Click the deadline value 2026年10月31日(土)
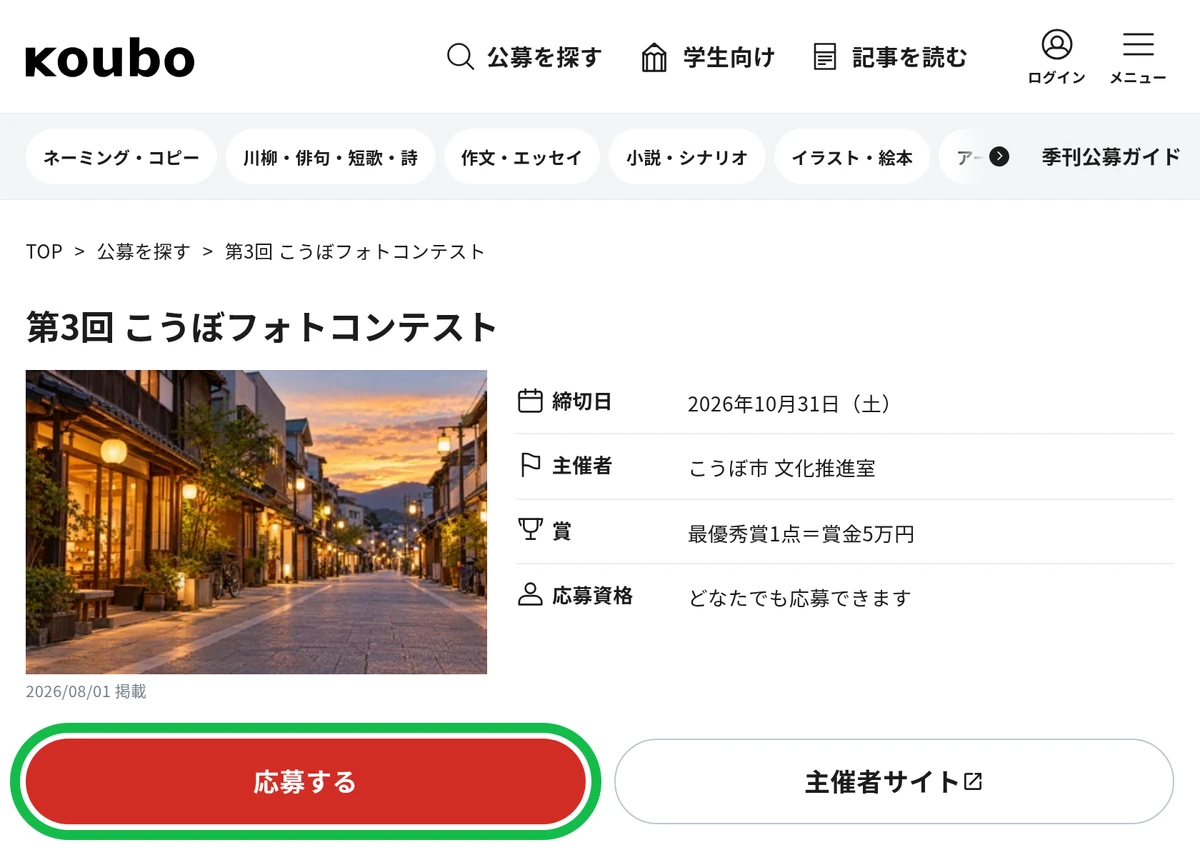The height and width of the screenshot is (860, 1200). 789,404
